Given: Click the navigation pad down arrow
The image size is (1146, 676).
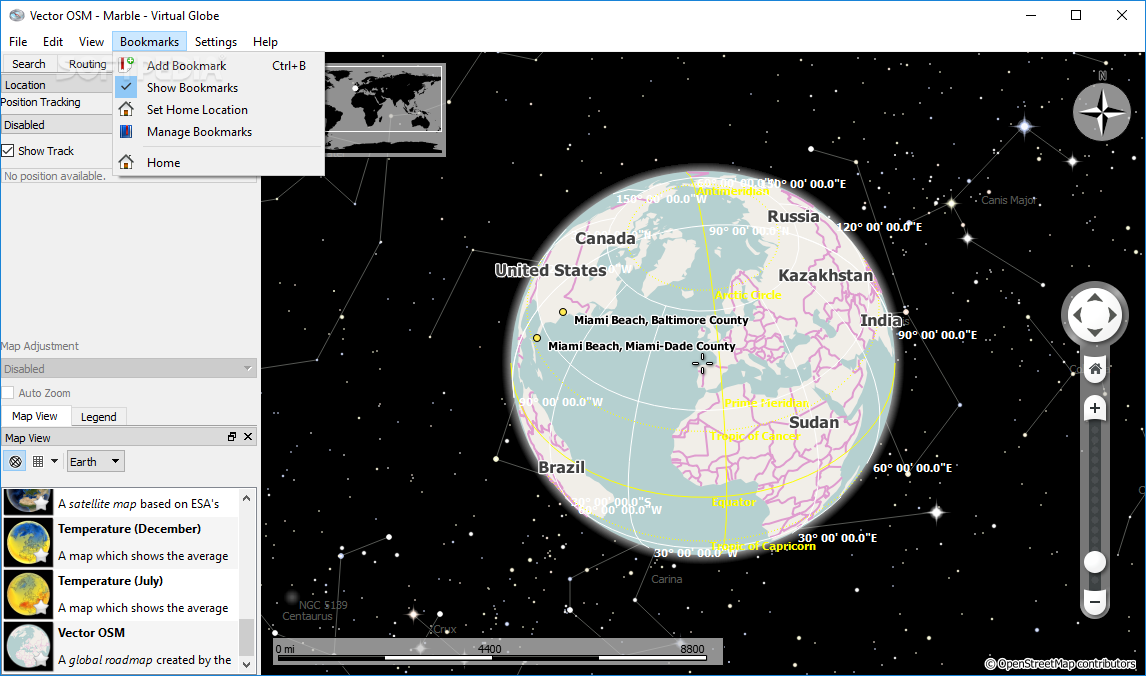Looking at the screenshot, I should pyautogui.click(x=1094, y=333).
